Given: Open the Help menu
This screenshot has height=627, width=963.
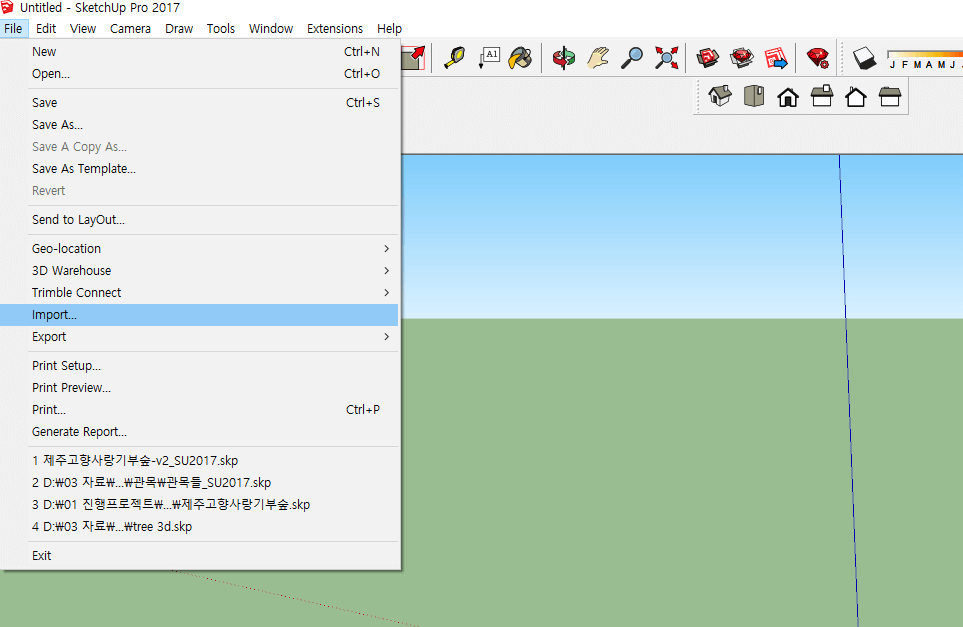Looking at the screenshot, I should (x=389, y=28).
